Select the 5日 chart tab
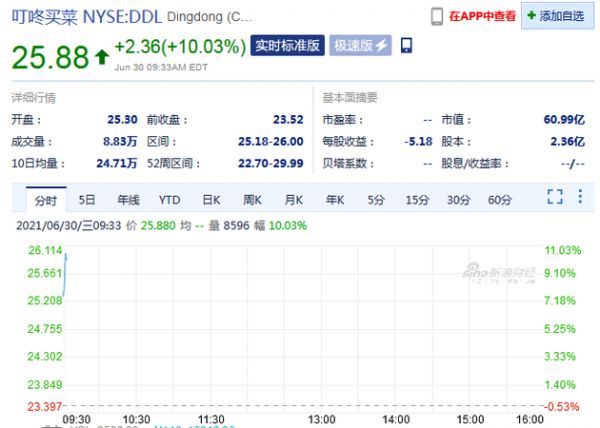 pos(87,200)
